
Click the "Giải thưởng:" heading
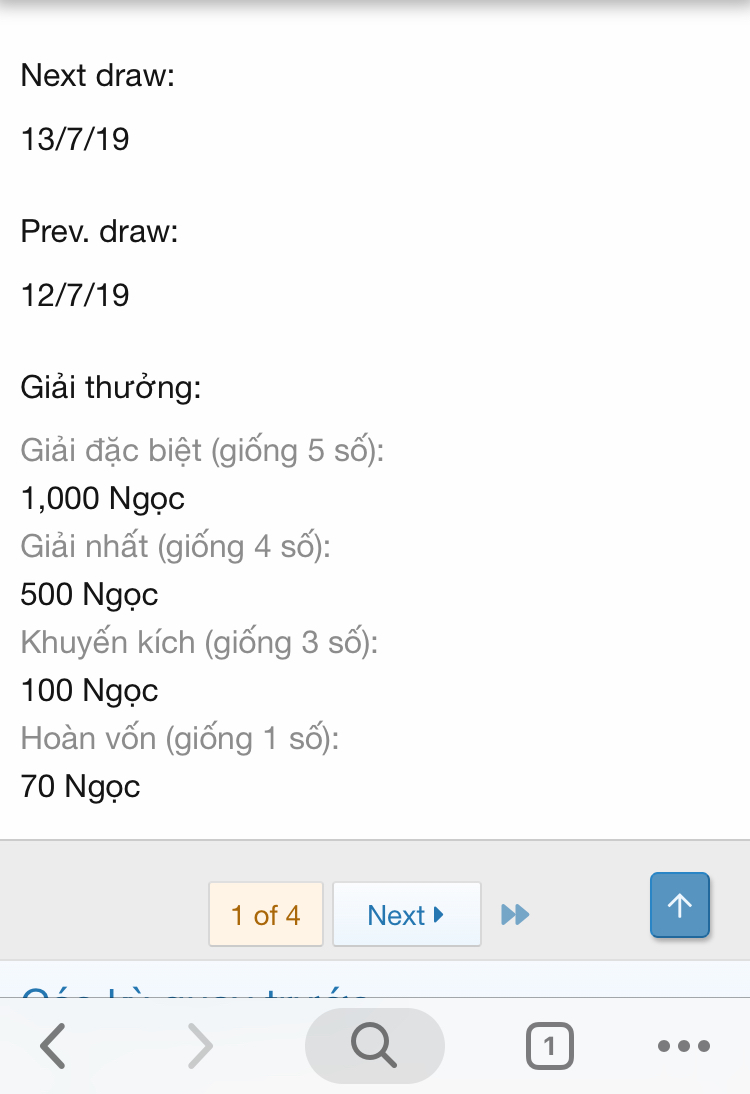[111, 387]
